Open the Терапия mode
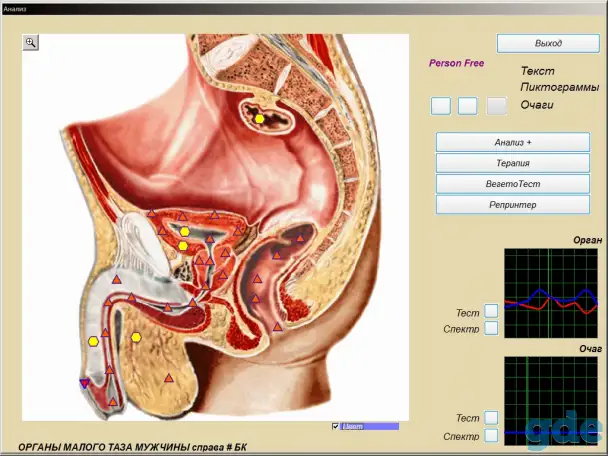This screenshot has height=456, width=608. (513, 163)
